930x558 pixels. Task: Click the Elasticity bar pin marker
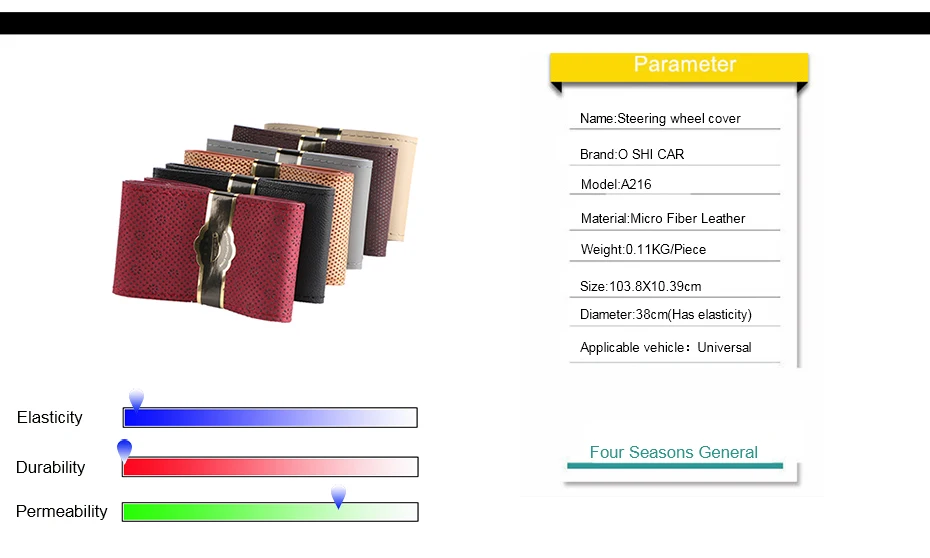(x=136, y=400)
